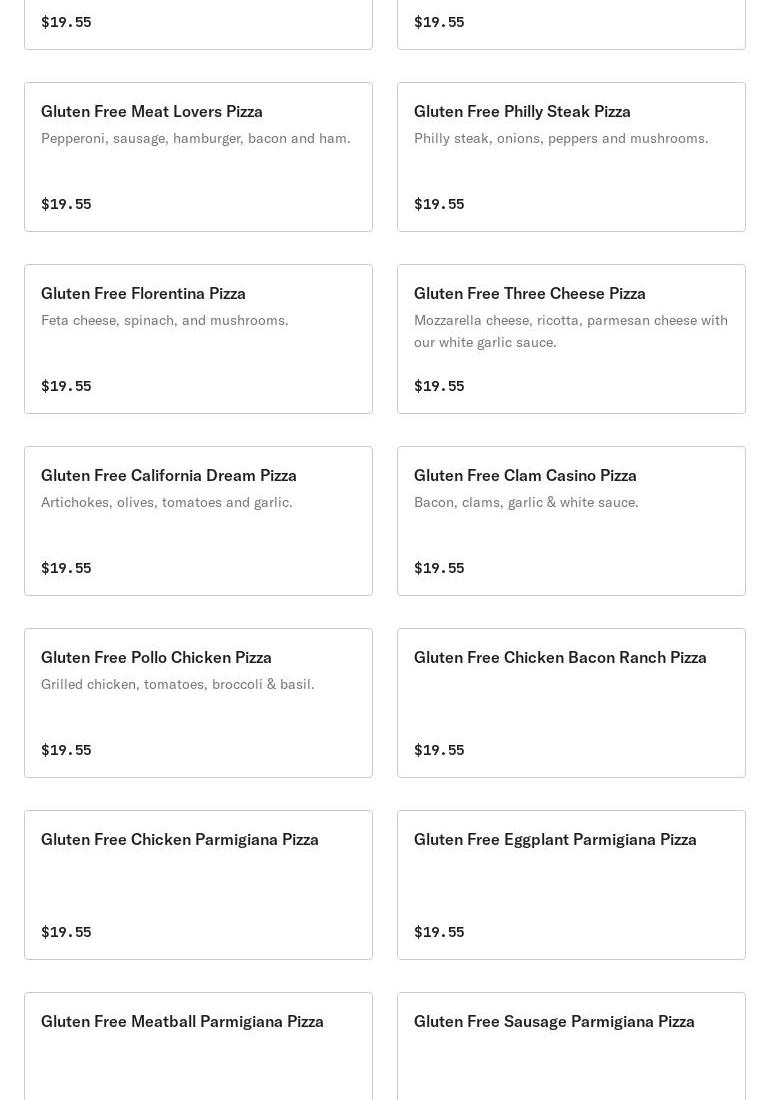Open Gluten Free Chicken Parmigiana Pizza

(198, 885)
